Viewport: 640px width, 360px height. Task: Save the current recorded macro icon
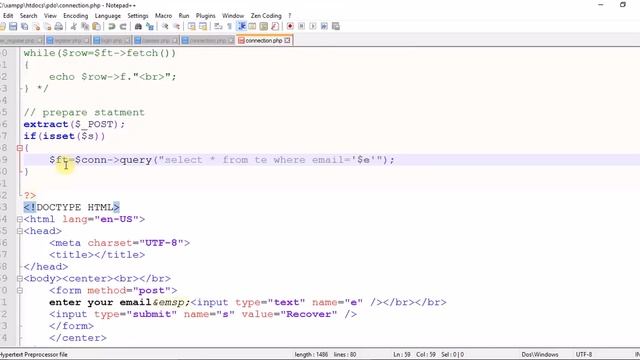(336, 27)
